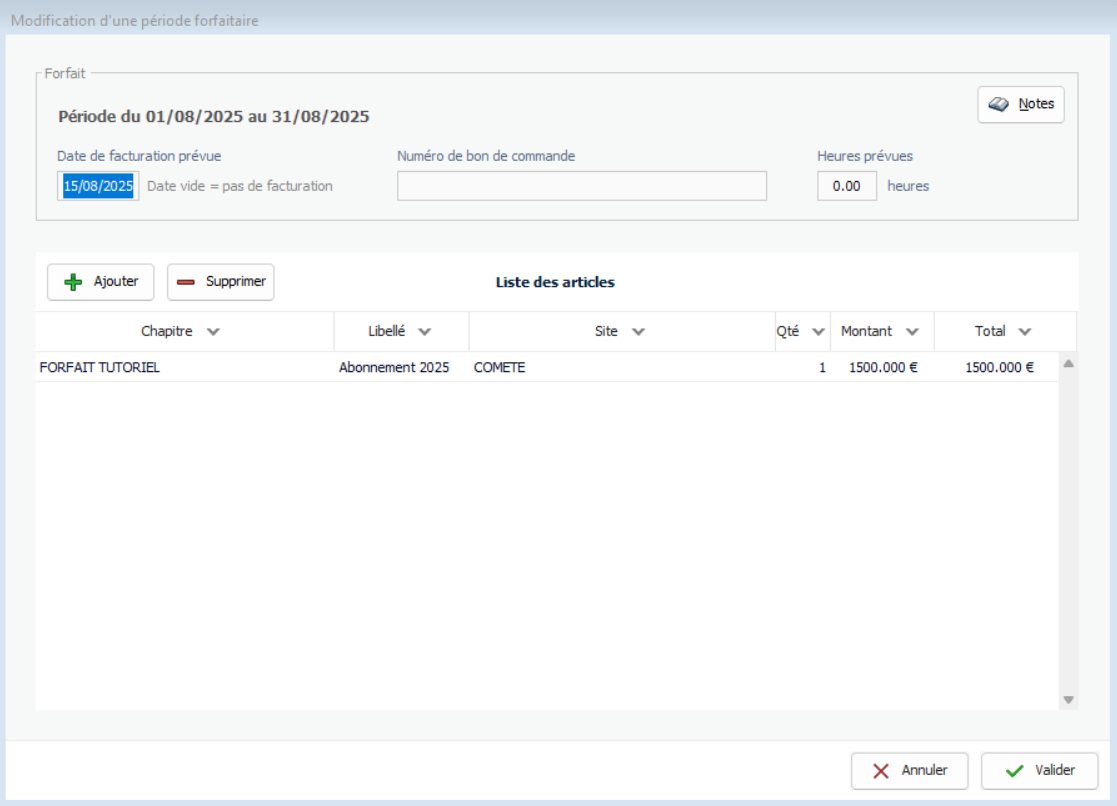Expand the Chapitre column dropdown arrow
Image resolution: width=1117 pixels, height=806 pixels.
[x=213, y=332]
